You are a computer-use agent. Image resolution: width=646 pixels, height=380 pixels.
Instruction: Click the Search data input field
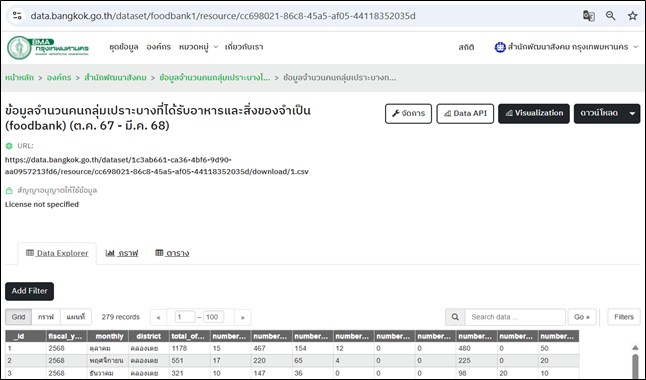pos(515,317)
